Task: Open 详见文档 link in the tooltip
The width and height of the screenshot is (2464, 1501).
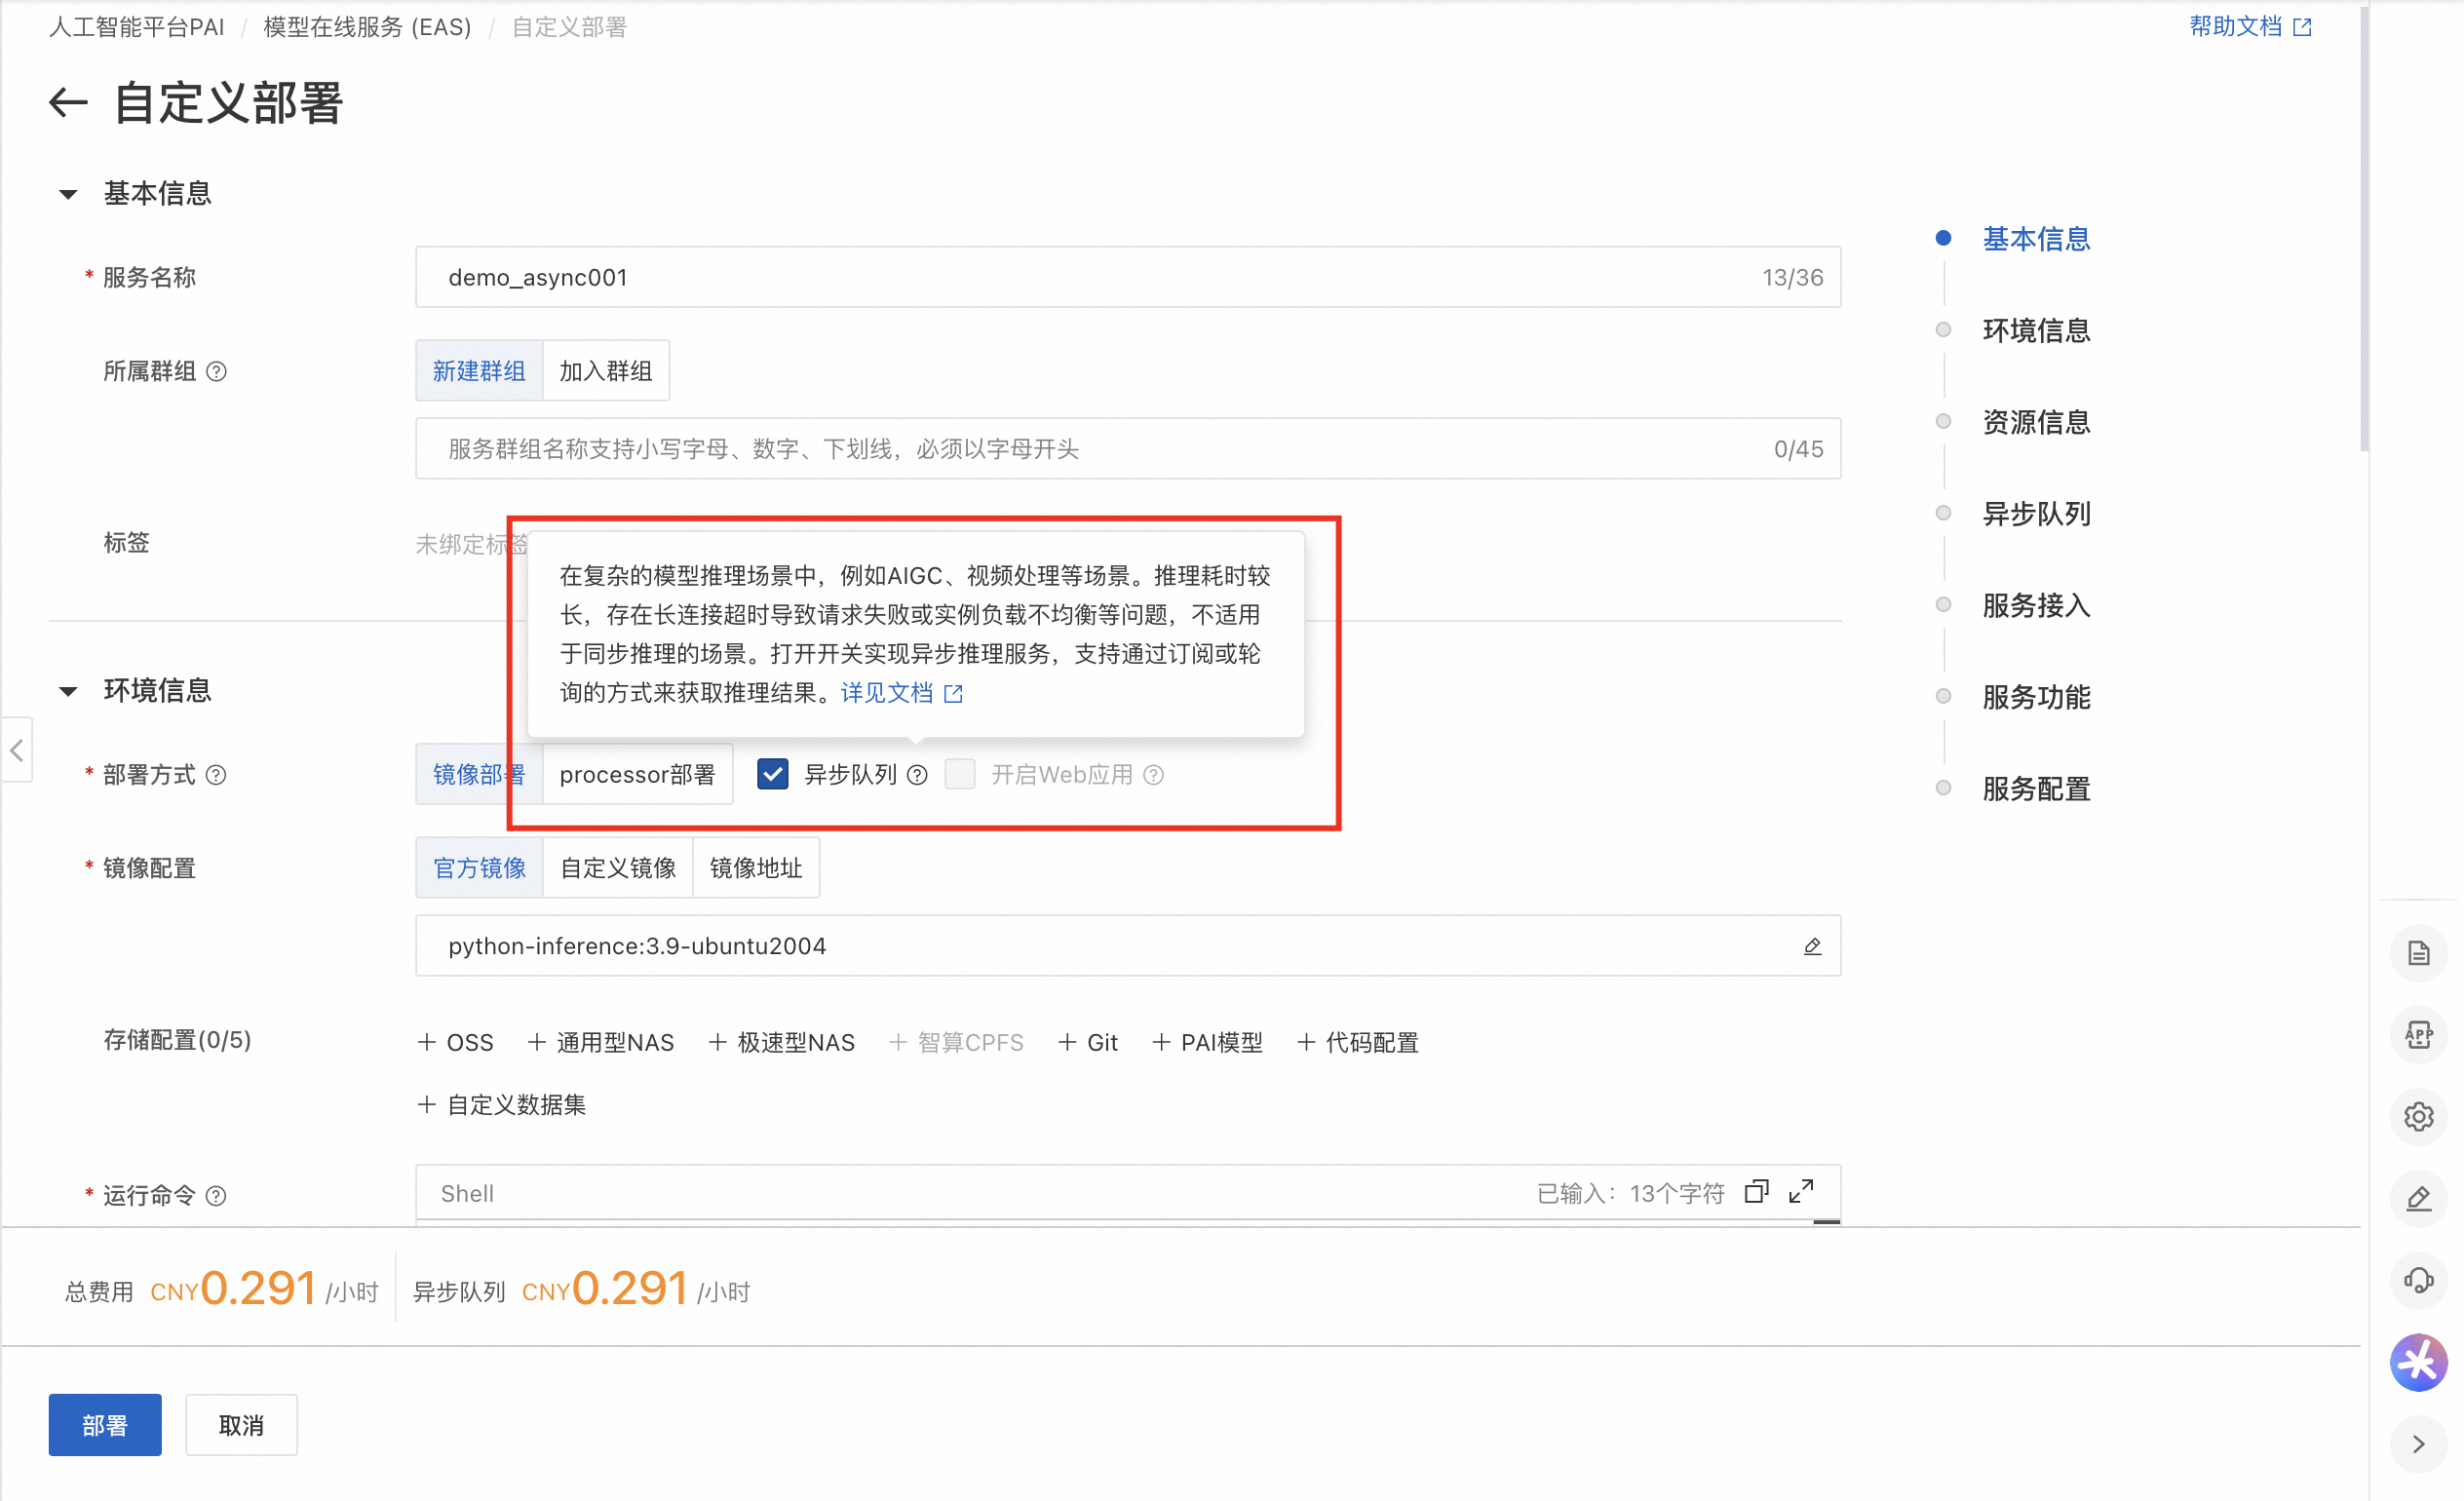Action: coord(901,693)
